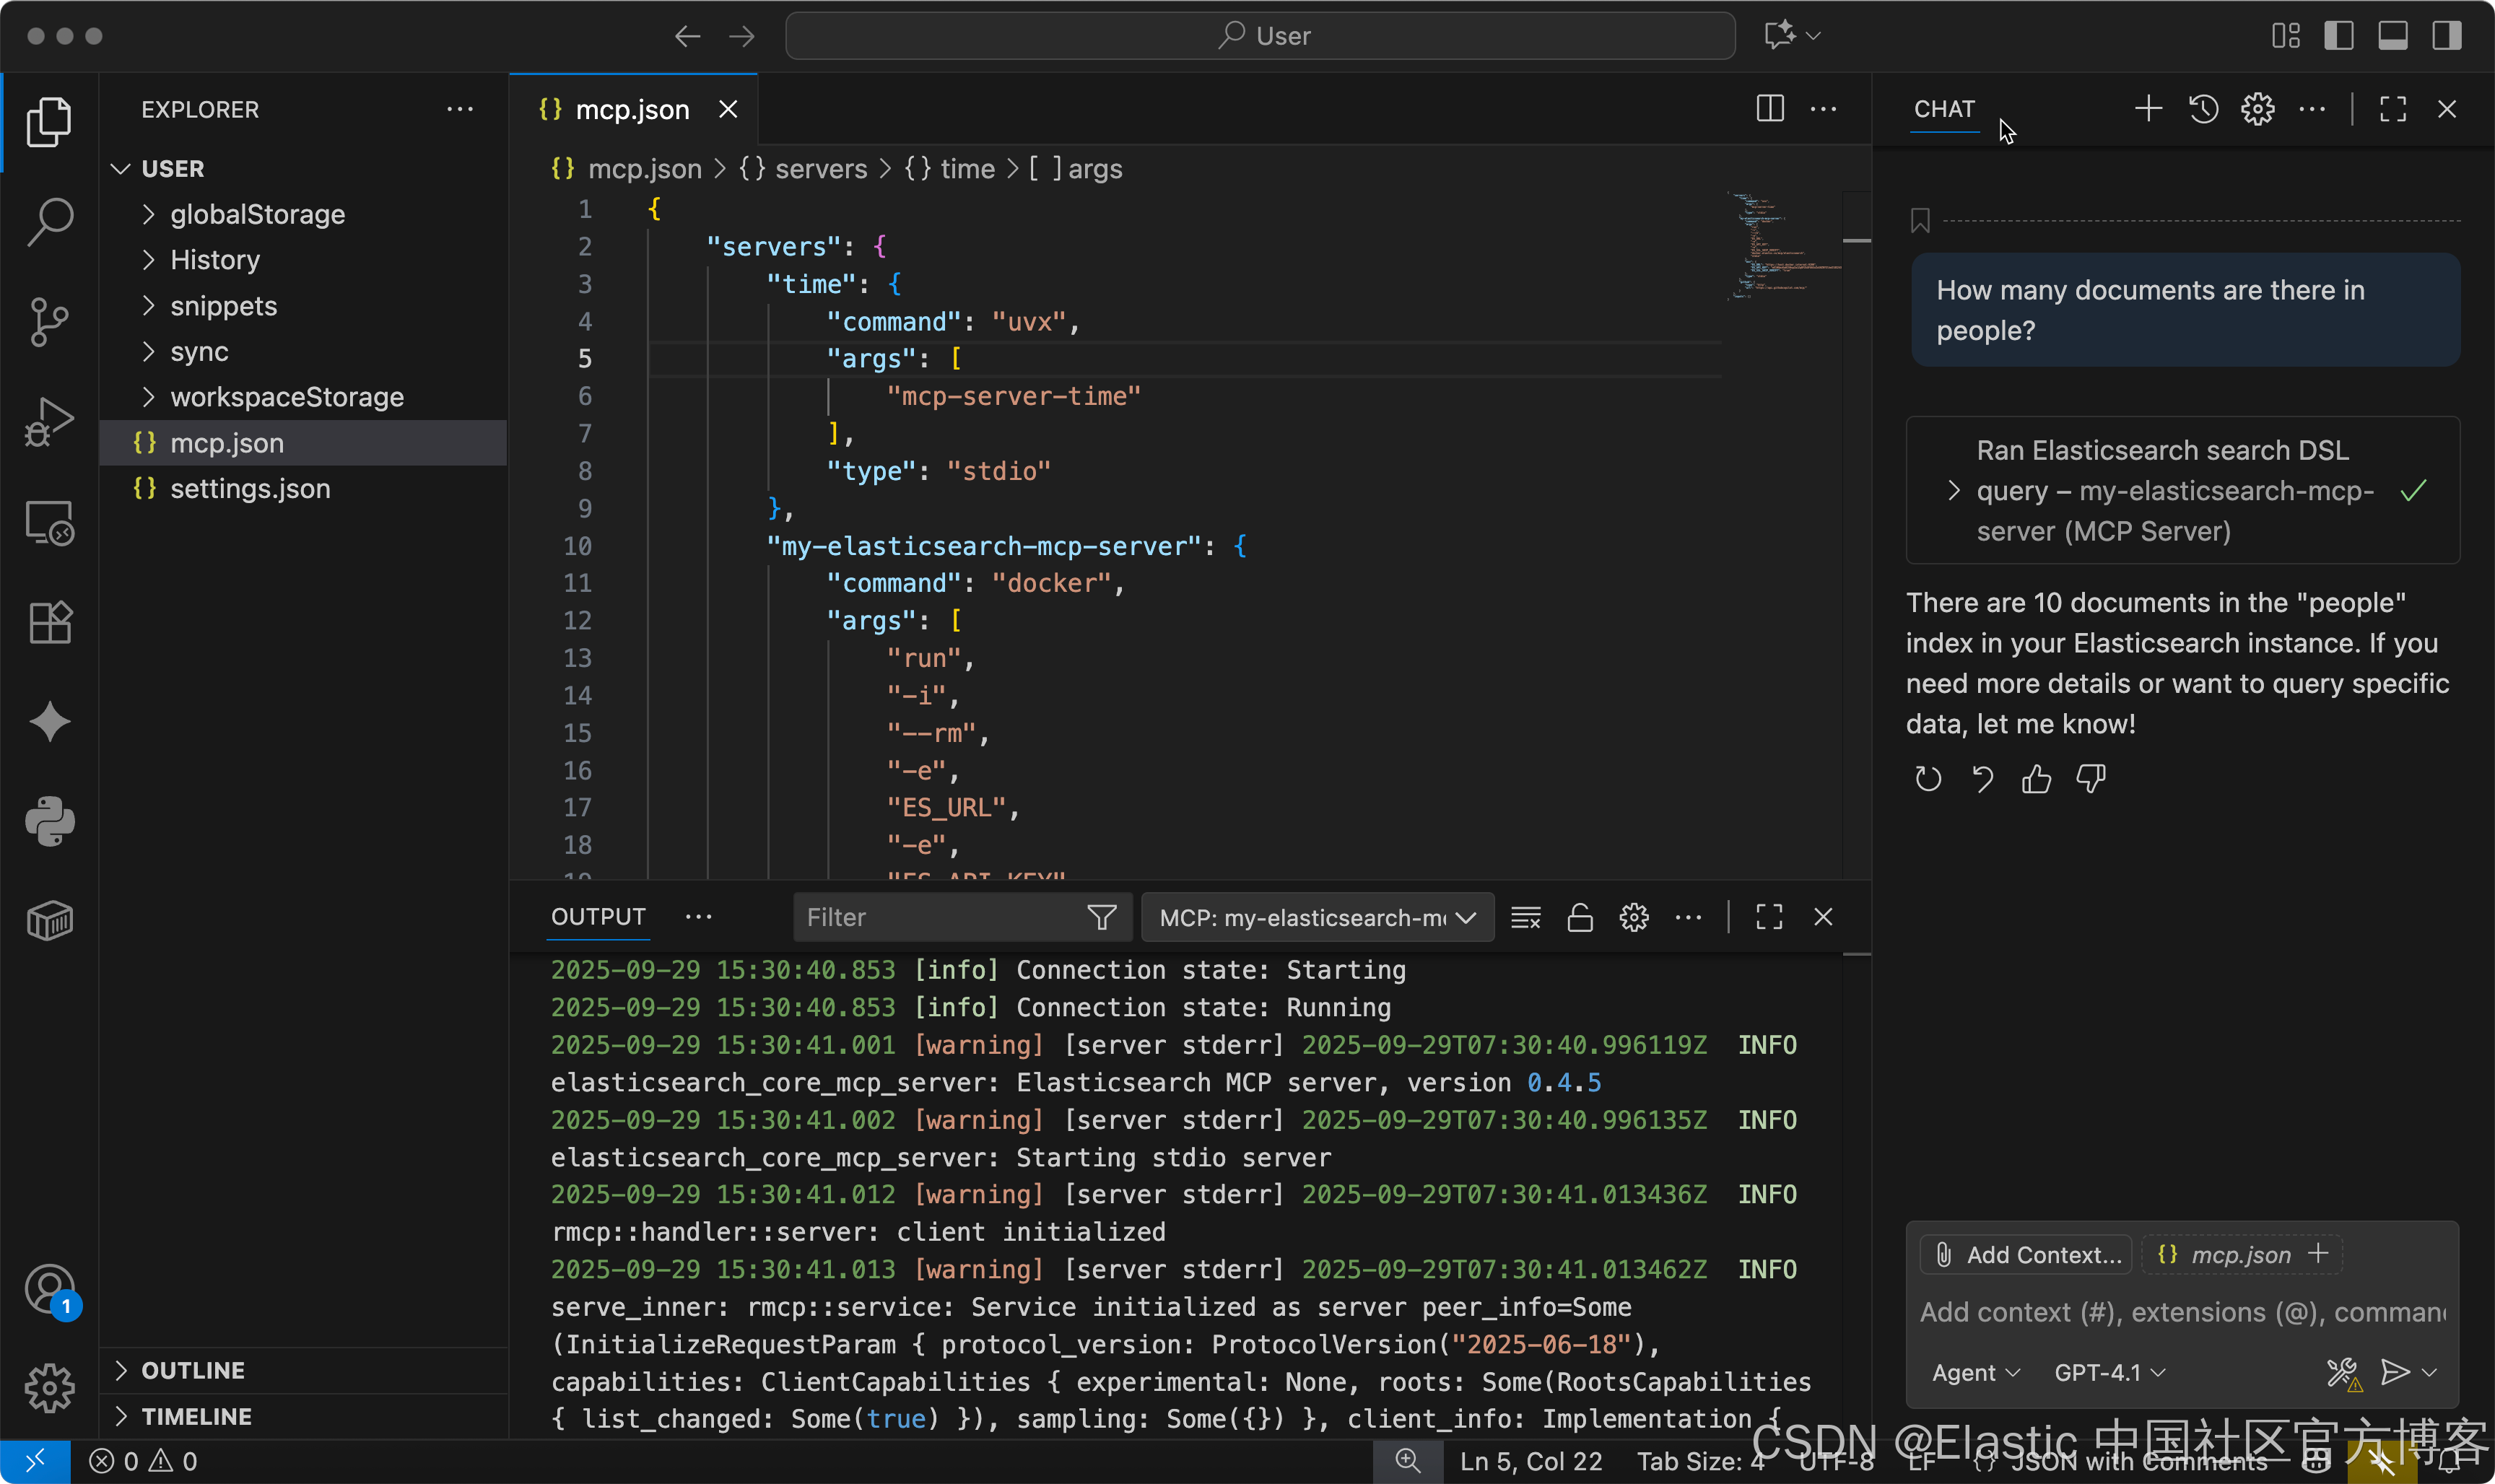Screen dimensions: 2495x1484
Task: Undo the last chat request
Action: click(1982, 778)
